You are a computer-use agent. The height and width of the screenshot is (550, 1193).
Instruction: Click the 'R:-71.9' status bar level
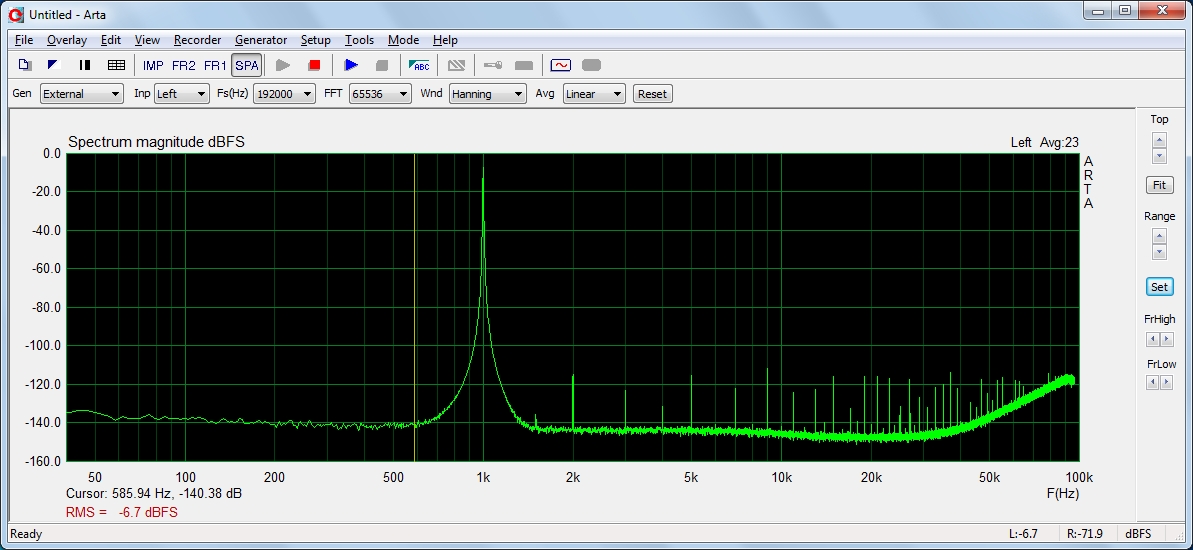coord(1083,534)
